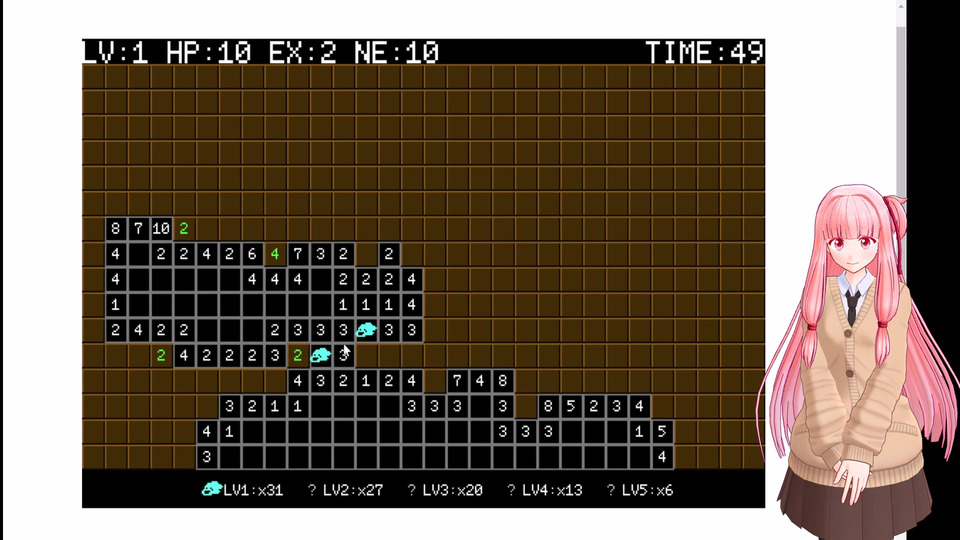Click the cyan monster left of the 3 3 cells
Image resolution: width=960 pixels, height=540 pixels.
click(x=366, y=330)
